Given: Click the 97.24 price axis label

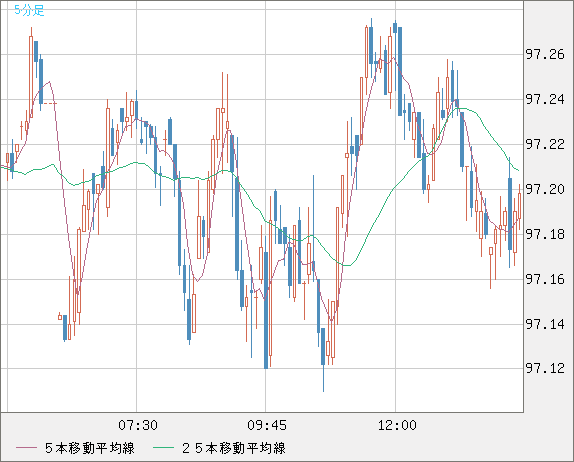Looking at the screenshot, I should (x=545, y=100).
